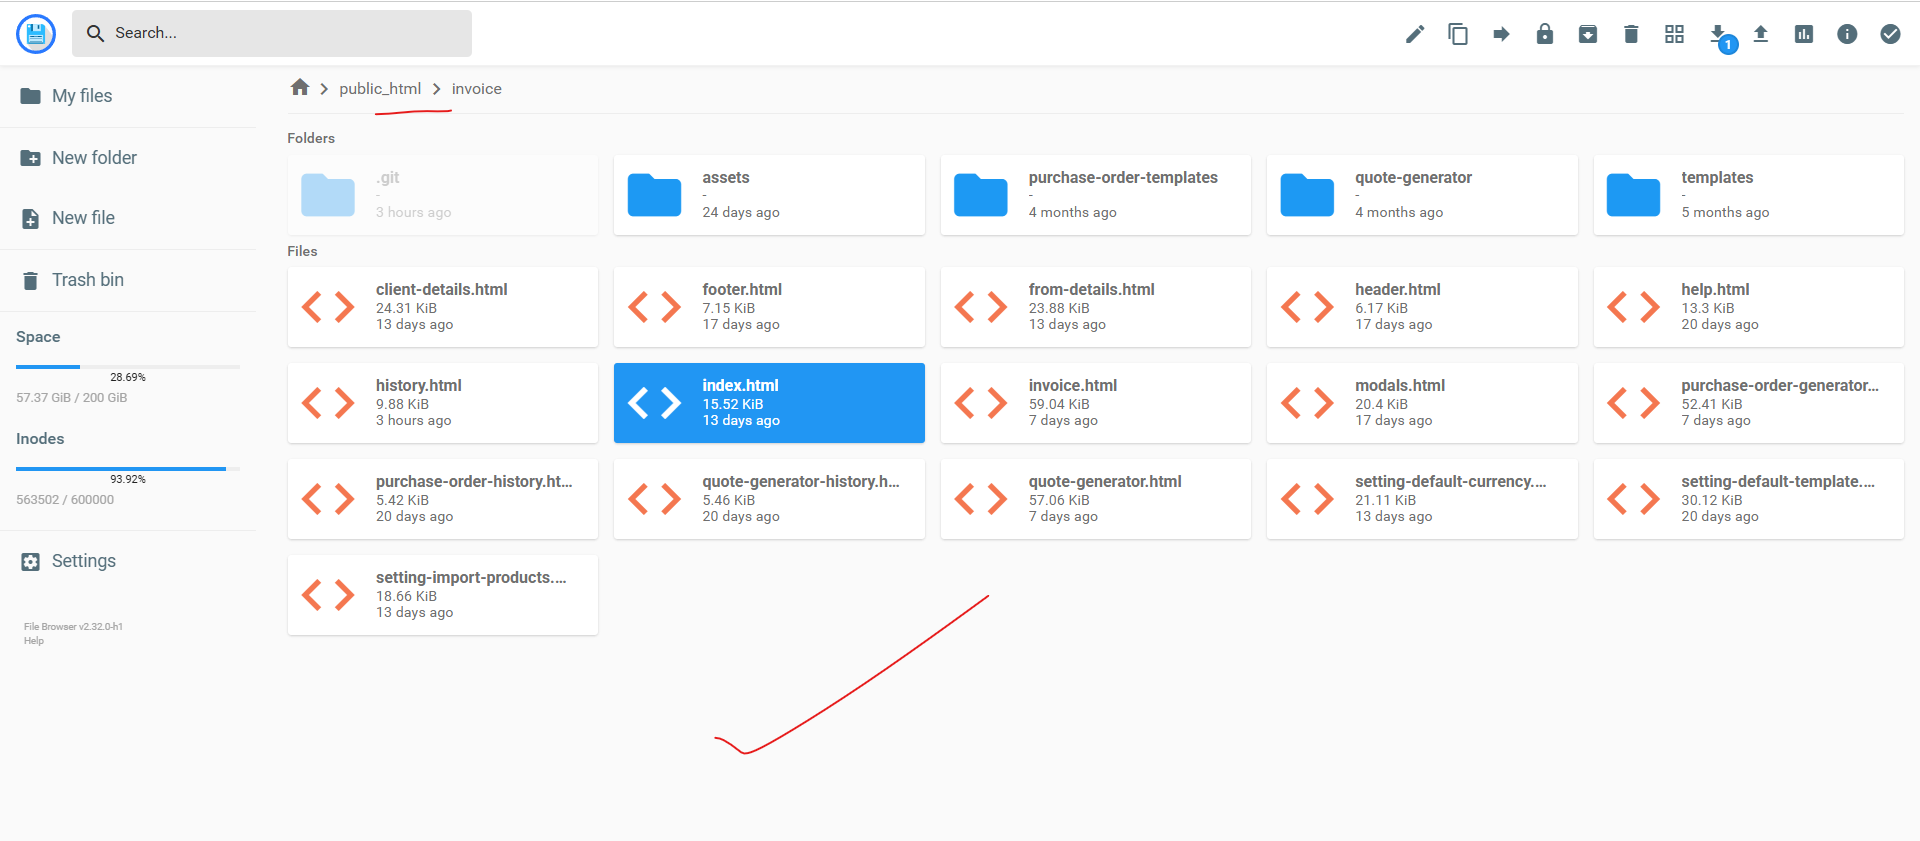Click the delete trash icon in toolbar
The width and height of the screenshot is (1920, 841).
pyautogui.click(x=1631, y=35)
